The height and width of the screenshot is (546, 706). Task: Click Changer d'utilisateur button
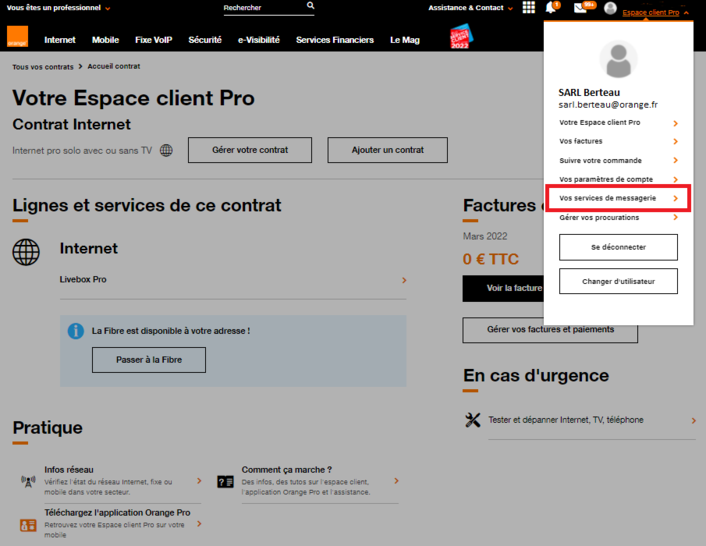618,281
